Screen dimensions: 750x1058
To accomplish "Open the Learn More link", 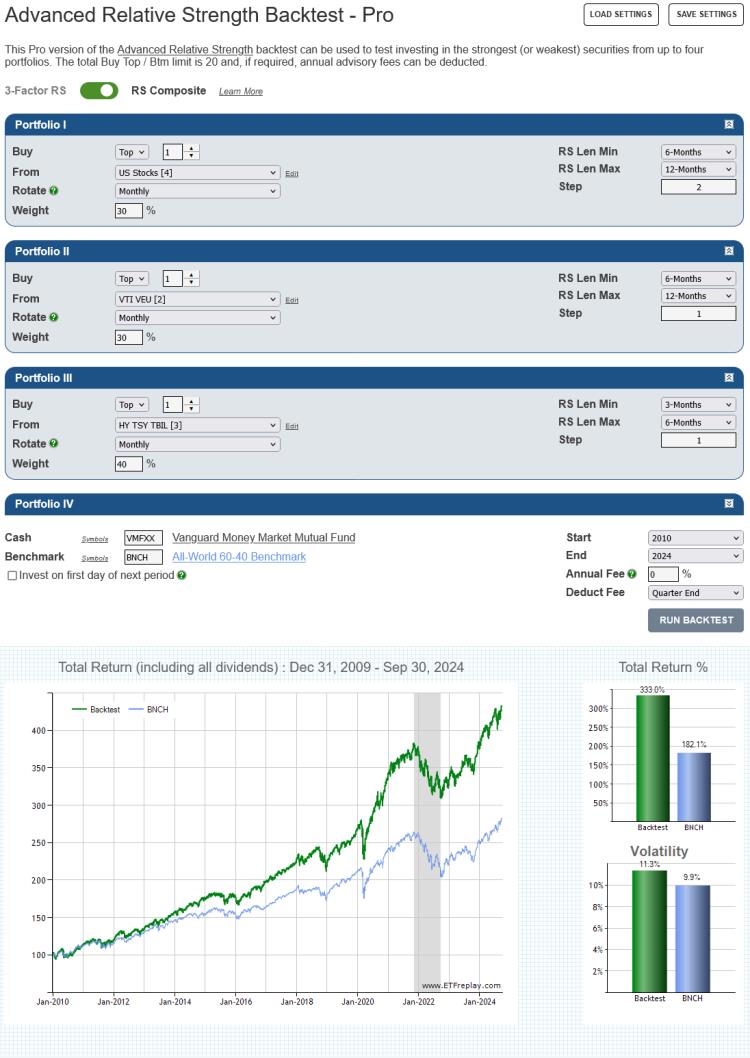I will coord(240,92).
